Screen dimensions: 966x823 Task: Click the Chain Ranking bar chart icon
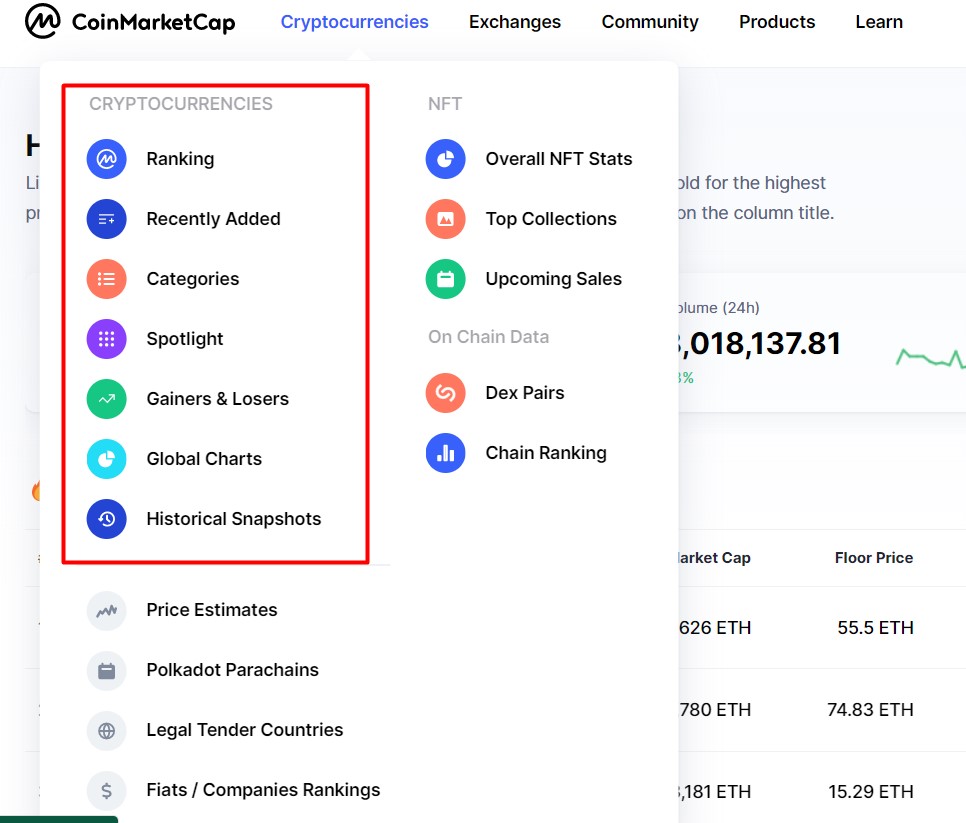pyautogui.click(x=445, y=453)
